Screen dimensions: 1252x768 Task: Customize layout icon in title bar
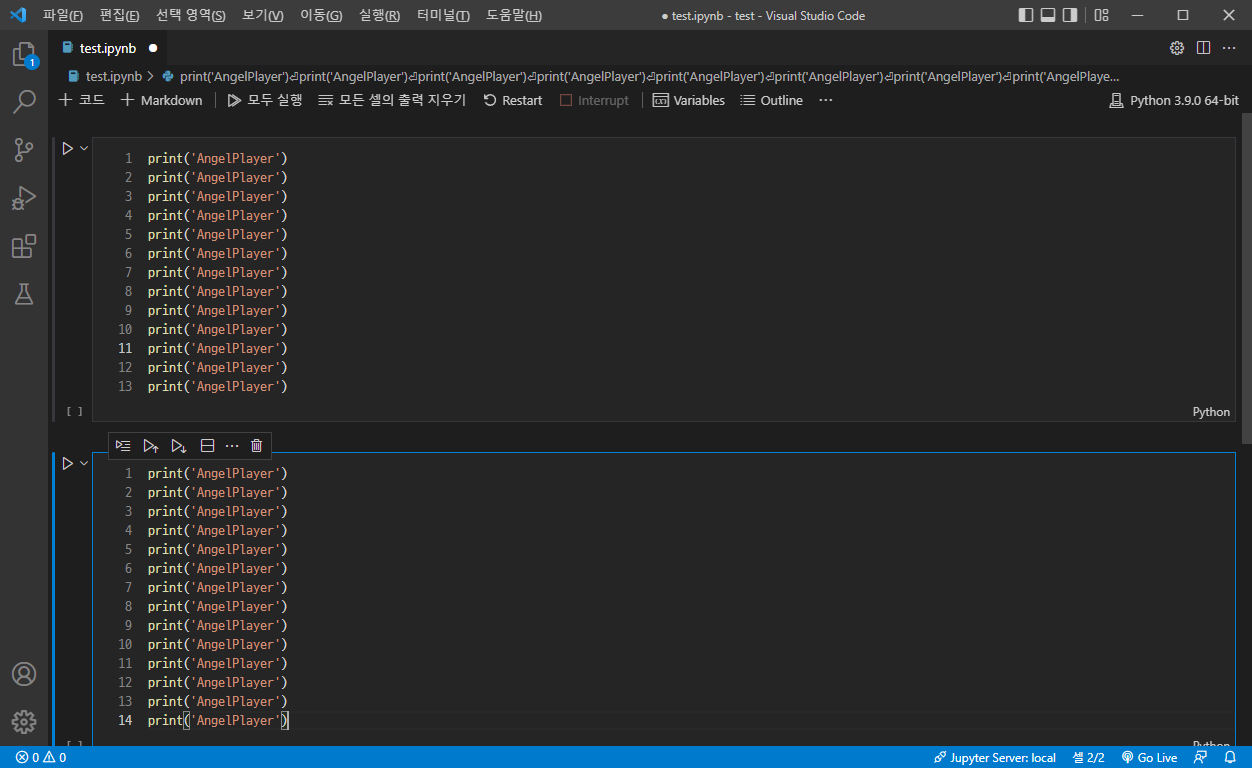(x=1101, y=15)
